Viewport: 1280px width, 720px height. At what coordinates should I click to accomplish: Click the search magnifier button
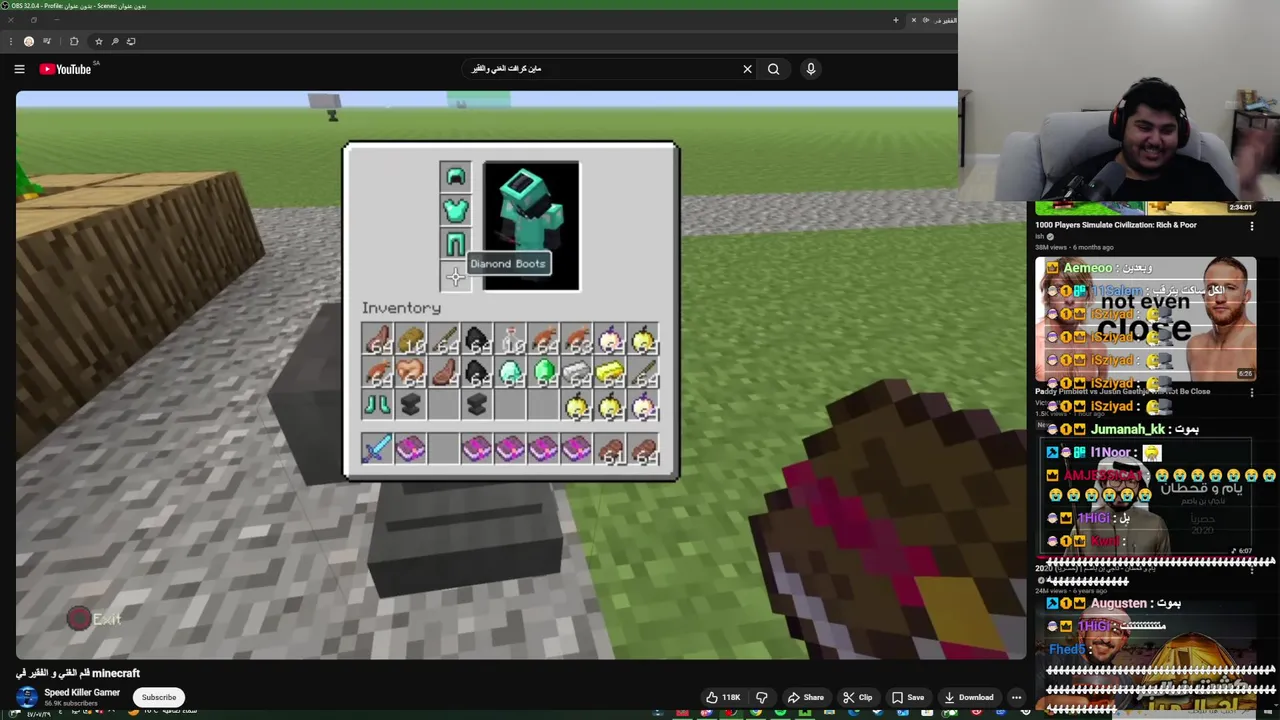(773, 69)
